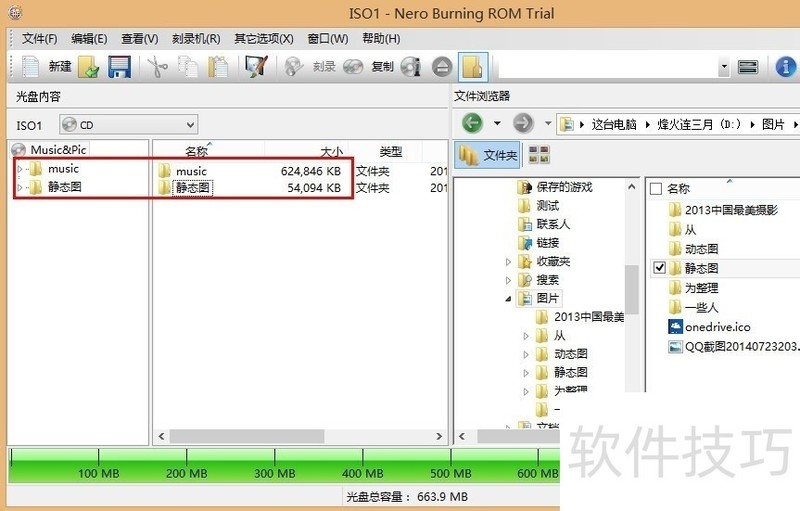This screenshot has height=511, width=800.
Task: Toggle the file browser folder icon
Action: click(x=473, y=67)
